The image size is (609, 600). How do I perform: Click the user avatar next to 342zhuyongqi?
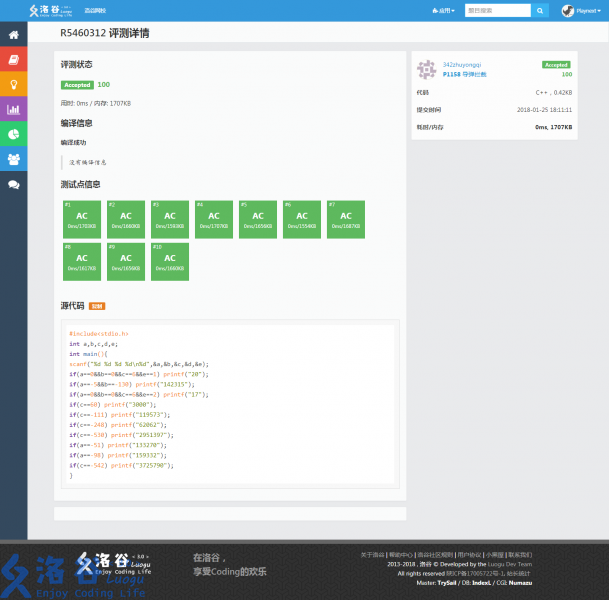(426, 69)
